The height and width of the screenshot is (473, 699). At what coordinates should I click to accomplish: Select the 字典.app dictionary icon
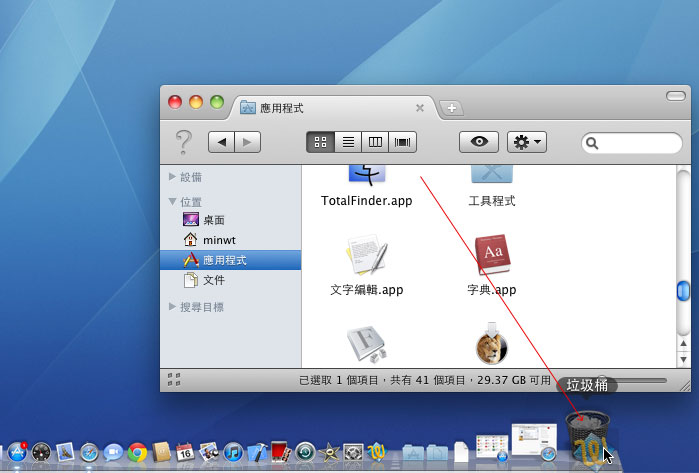492,255
